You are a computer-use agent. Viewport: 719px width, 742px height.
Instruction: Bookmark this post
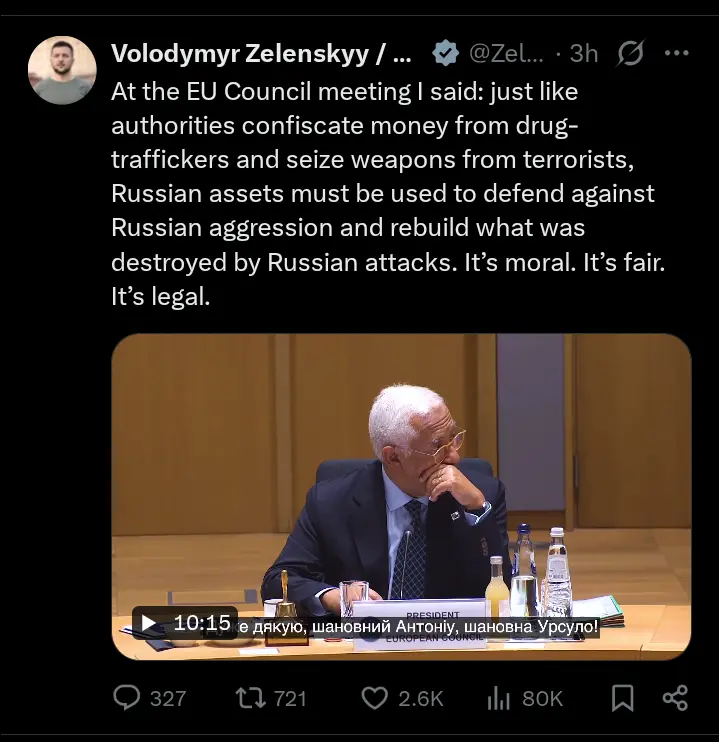(622, 697)
